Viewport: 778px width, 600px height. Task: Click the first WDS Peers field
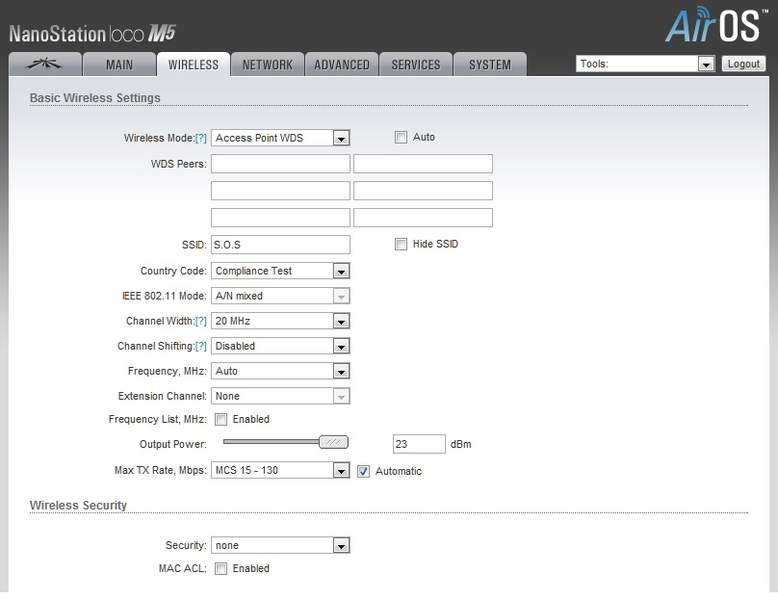280,164
